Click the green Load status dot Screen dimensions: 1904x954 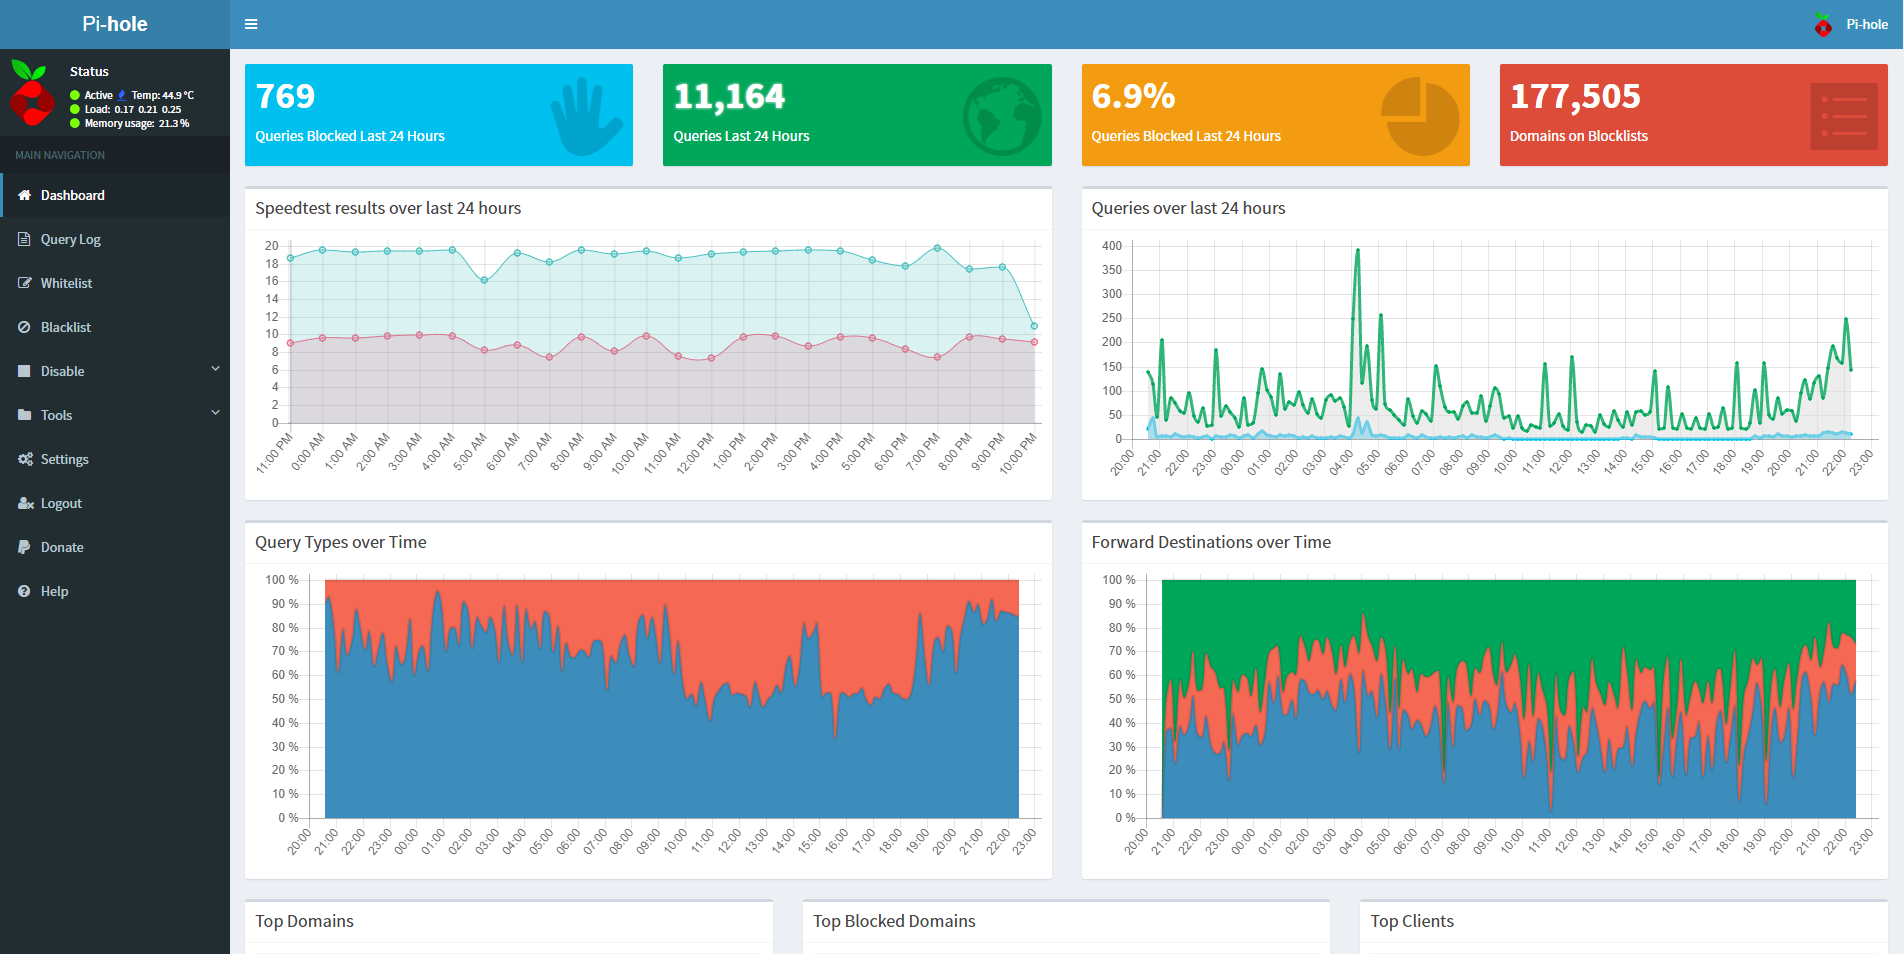(x=75, y=109)
